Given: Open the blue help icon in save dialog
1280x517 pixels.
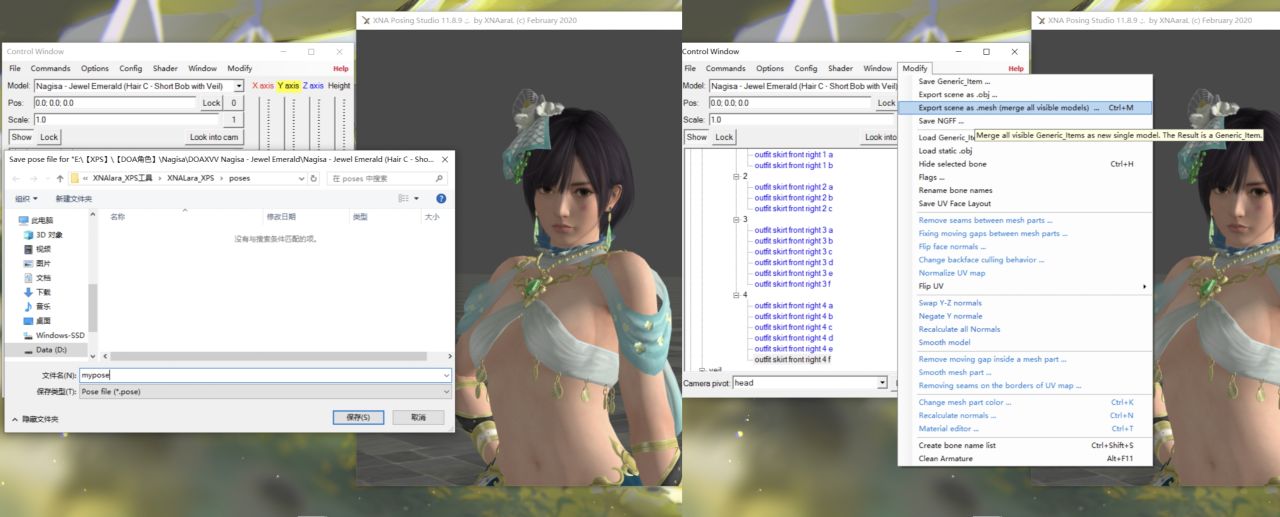Looking at the screenshot, I should click(x=441, y=198).
